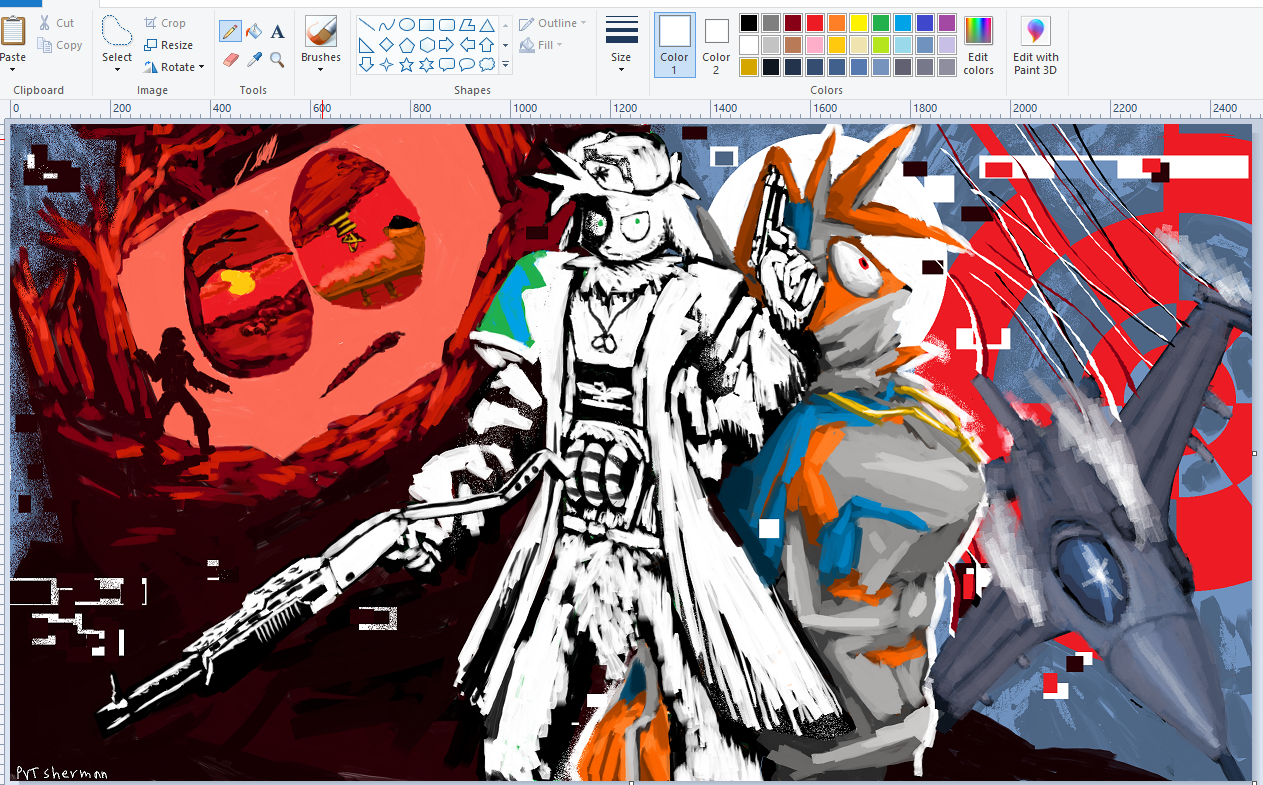Choose the Four-point star shape

(x=387, y=65)
